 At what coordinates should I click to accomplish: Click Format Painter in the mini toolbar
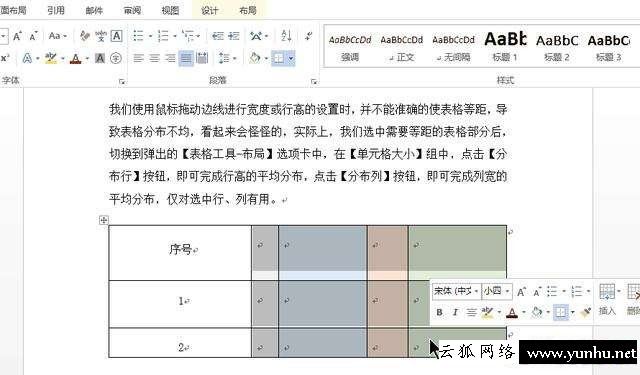586,313
